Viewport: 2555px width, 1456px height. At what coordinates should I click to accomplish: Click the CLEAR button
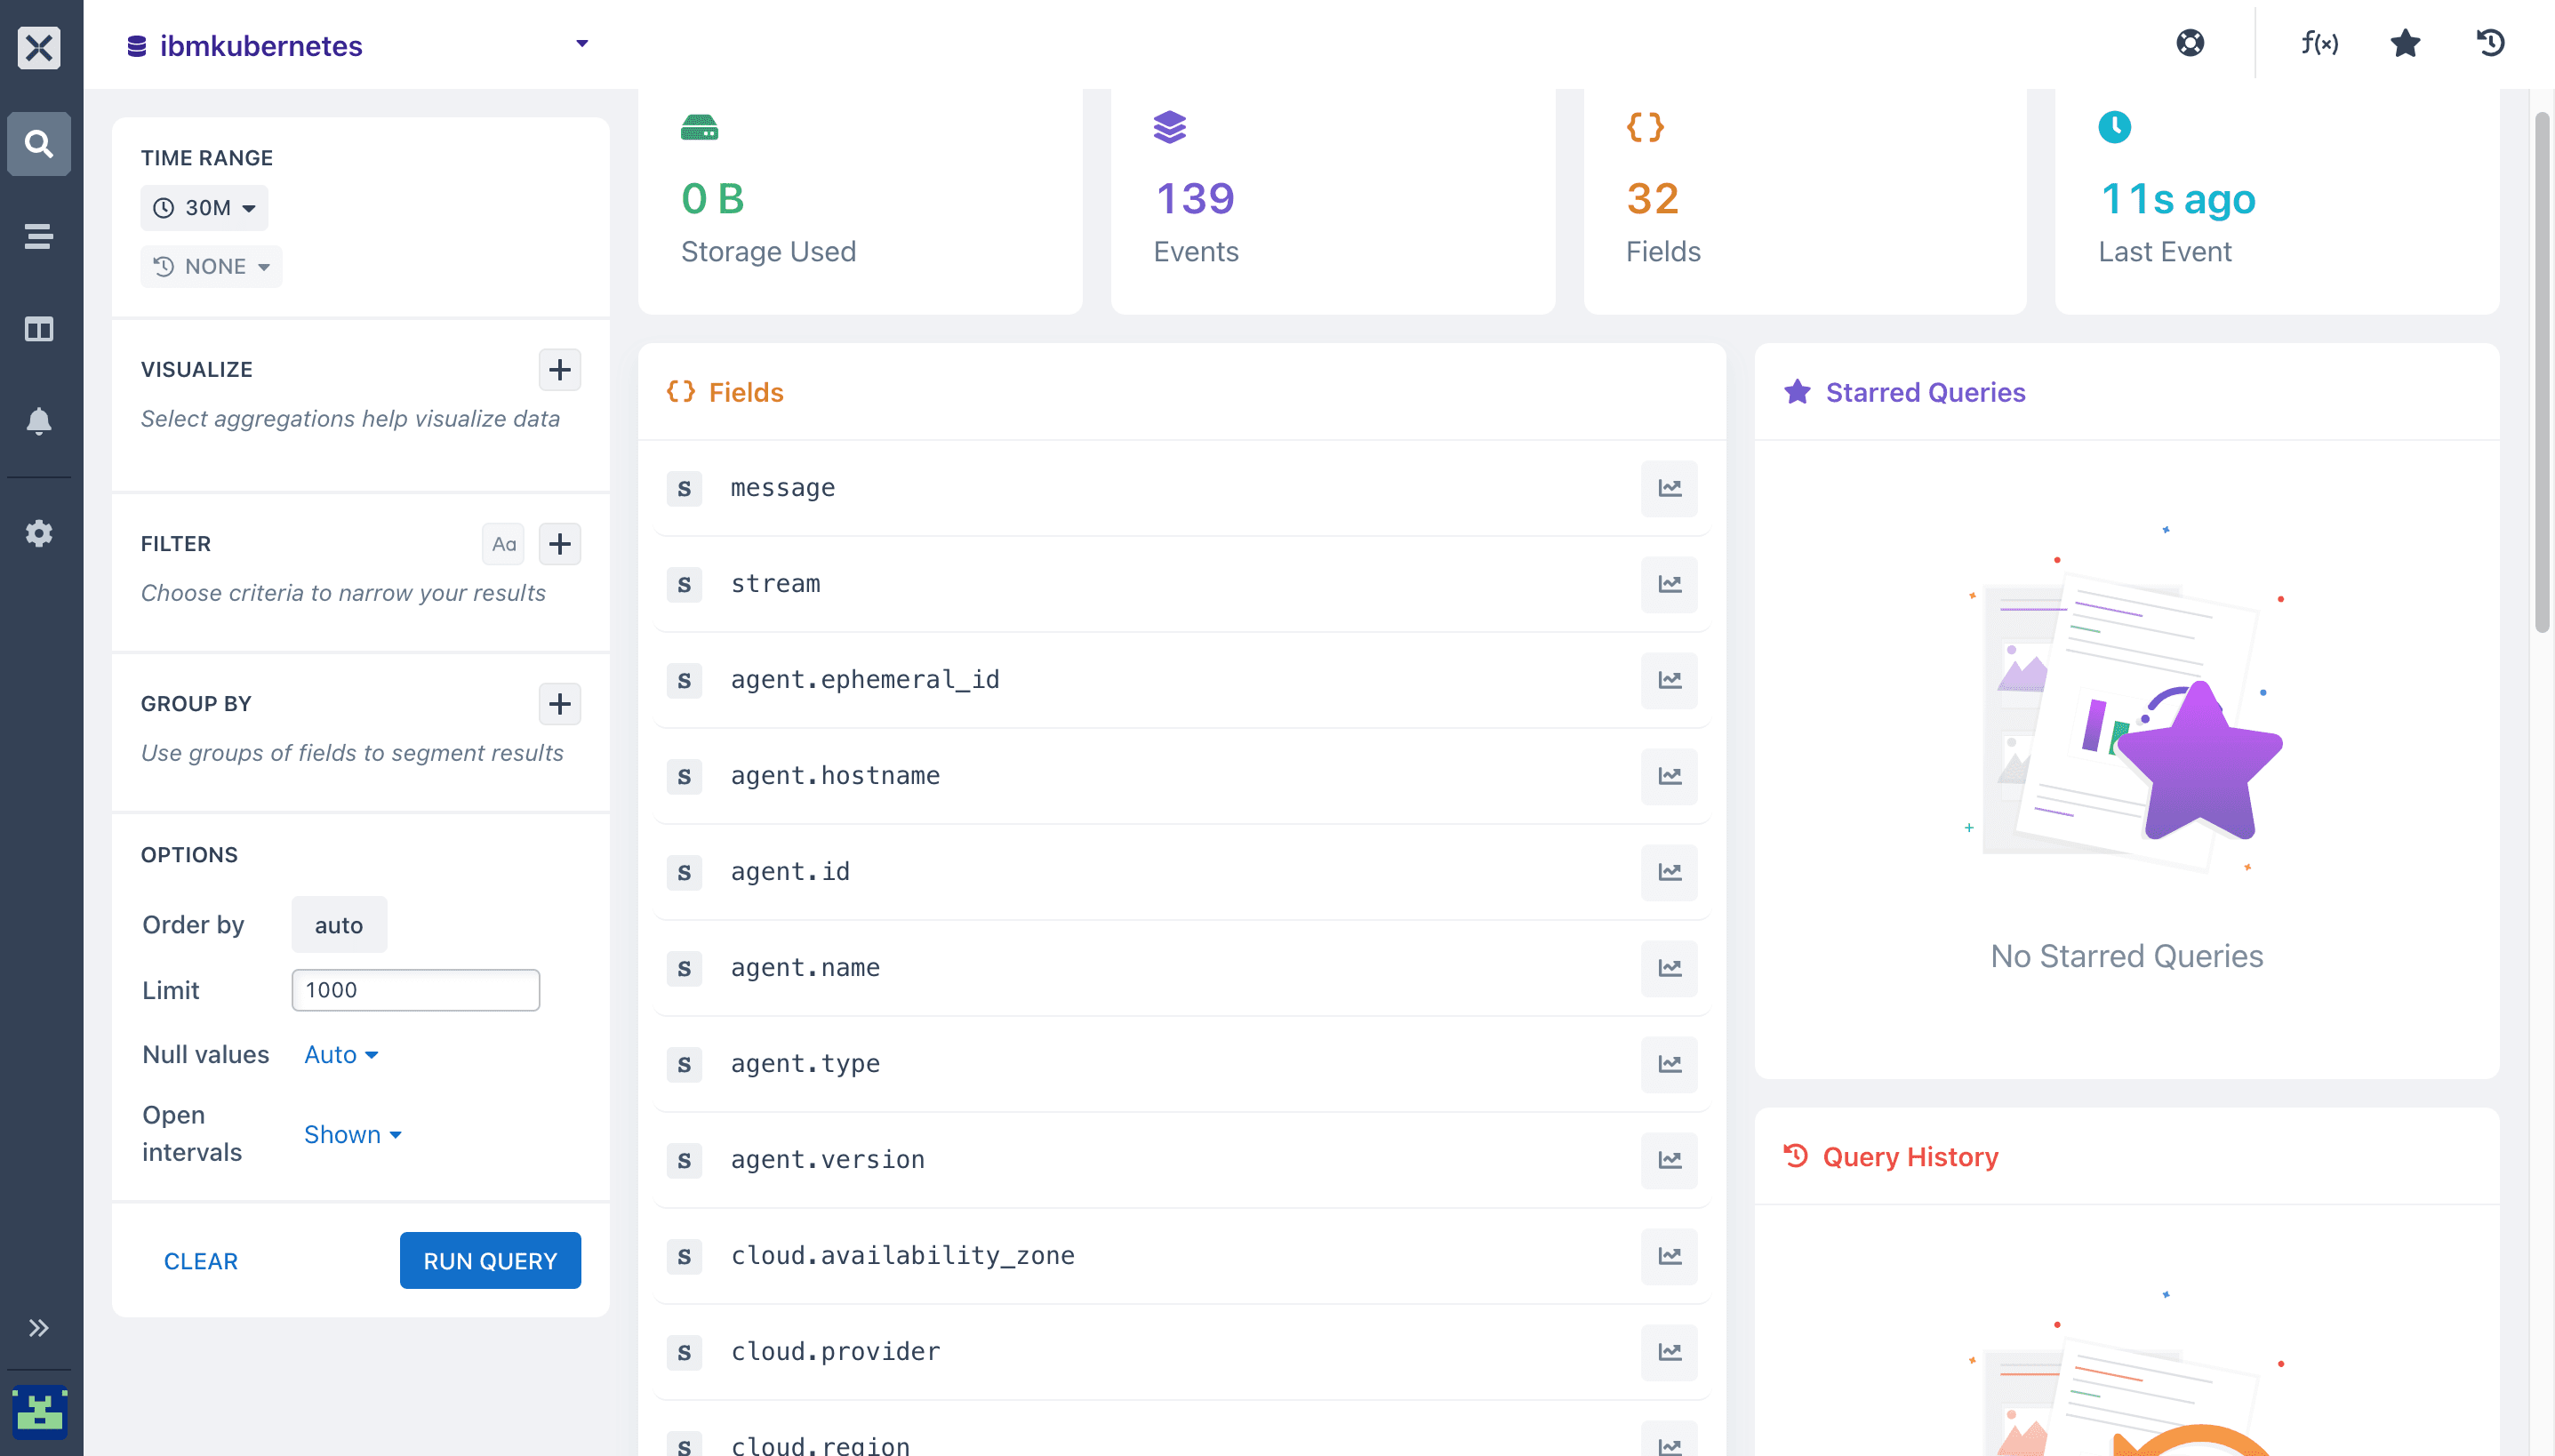tap(201, 1262)
